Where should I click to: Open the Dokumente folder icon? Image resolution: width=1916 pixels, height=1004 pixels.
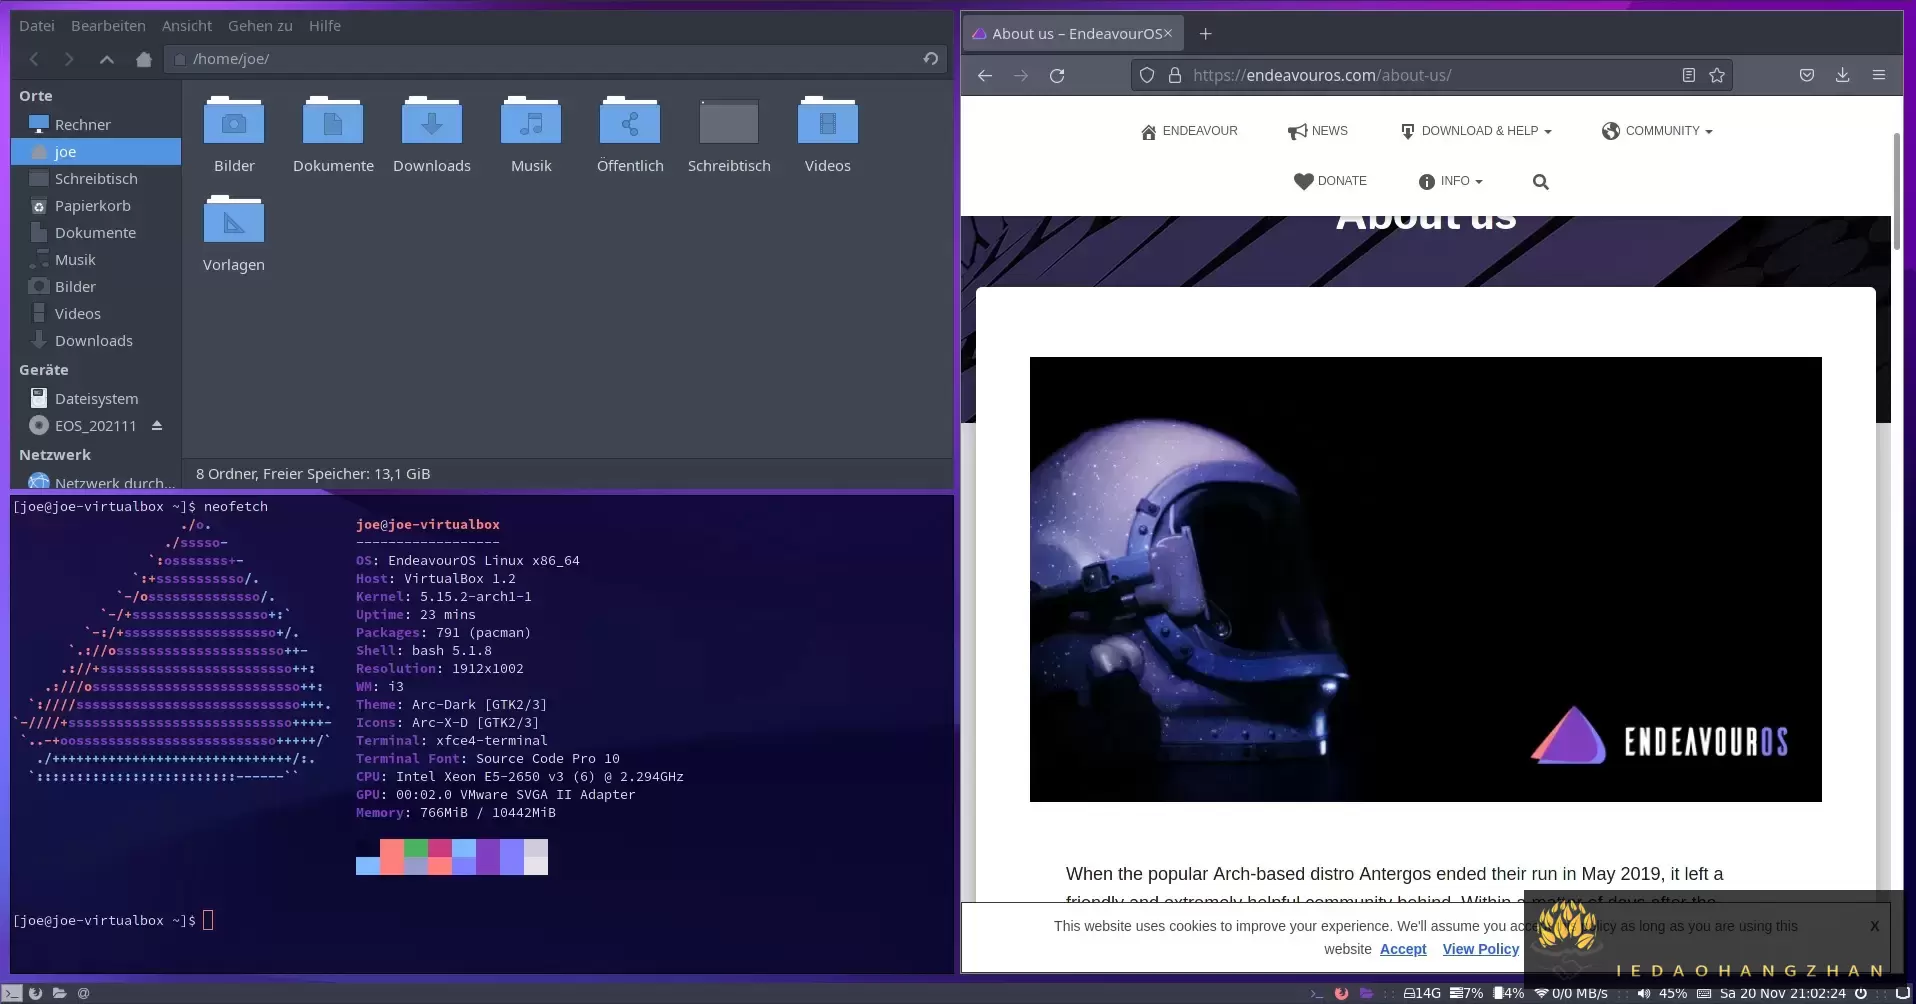[x=333, y=122]
